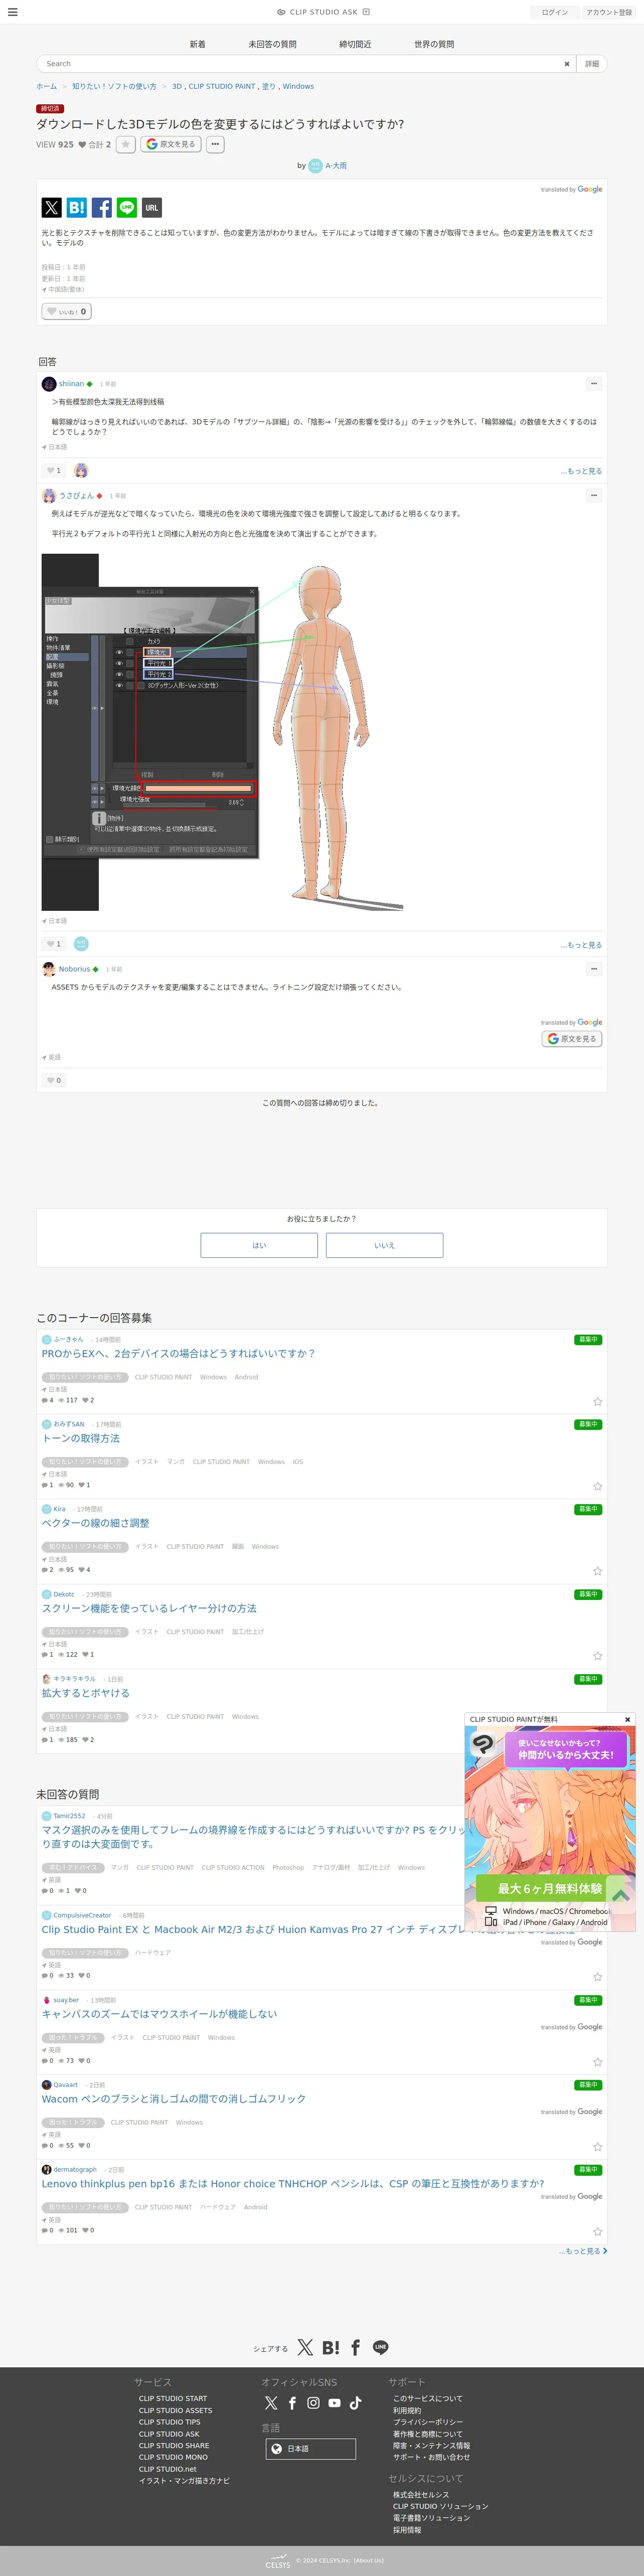Like Noborius's answer with the heart

53,1081
